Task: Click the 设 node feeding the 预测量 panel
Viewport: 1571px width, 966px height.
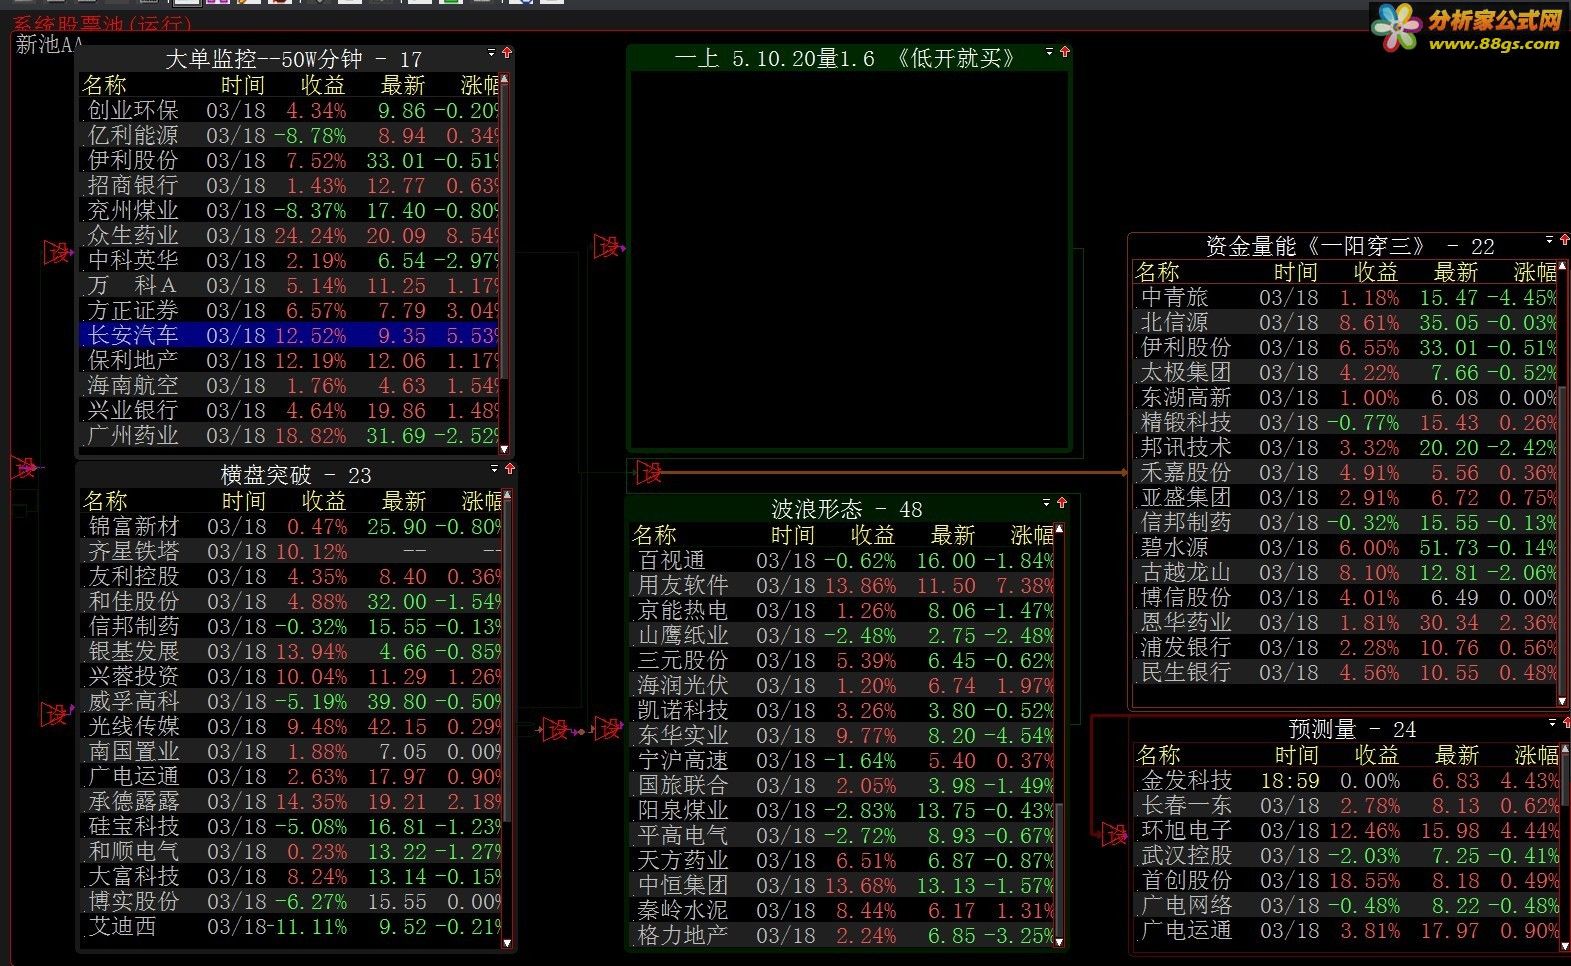Action: click(1113, 833)
